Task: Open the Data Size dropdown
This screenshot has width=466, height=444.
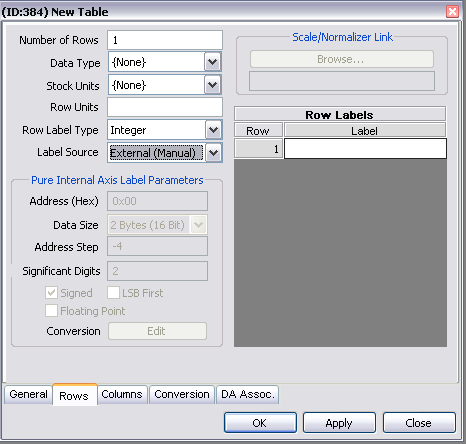Action: point(198,225)
